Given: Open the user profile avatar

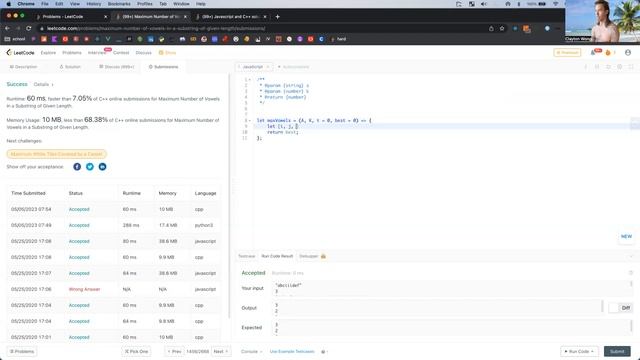Looking at the screenshot, I should pyautogui.click(x=628, y=53).
